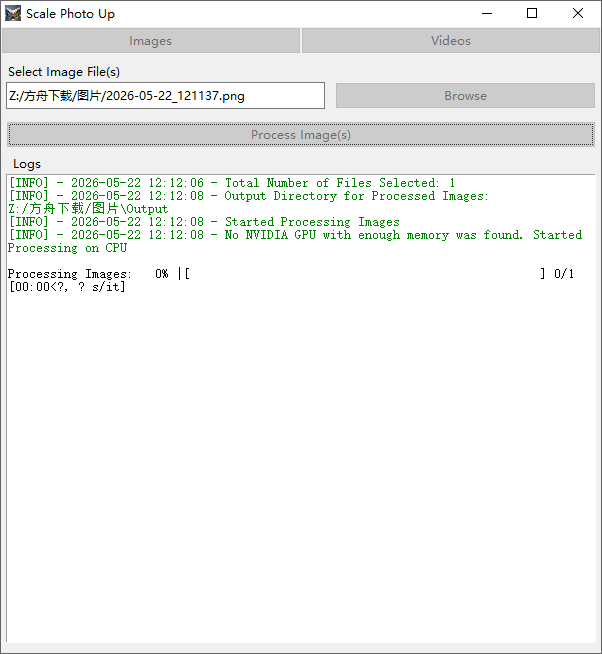Click the 'Scale Photo Up' window title
602x654 pixels.
click(70, 14)
